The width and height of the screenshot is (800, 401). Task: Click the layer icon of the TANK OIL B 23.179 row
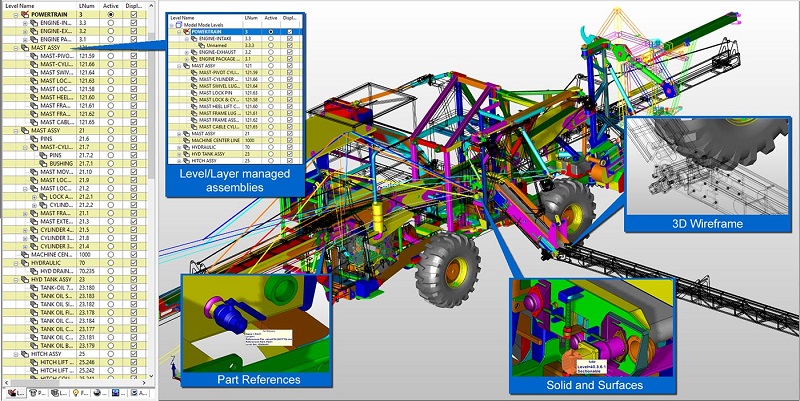pos(34,345)
